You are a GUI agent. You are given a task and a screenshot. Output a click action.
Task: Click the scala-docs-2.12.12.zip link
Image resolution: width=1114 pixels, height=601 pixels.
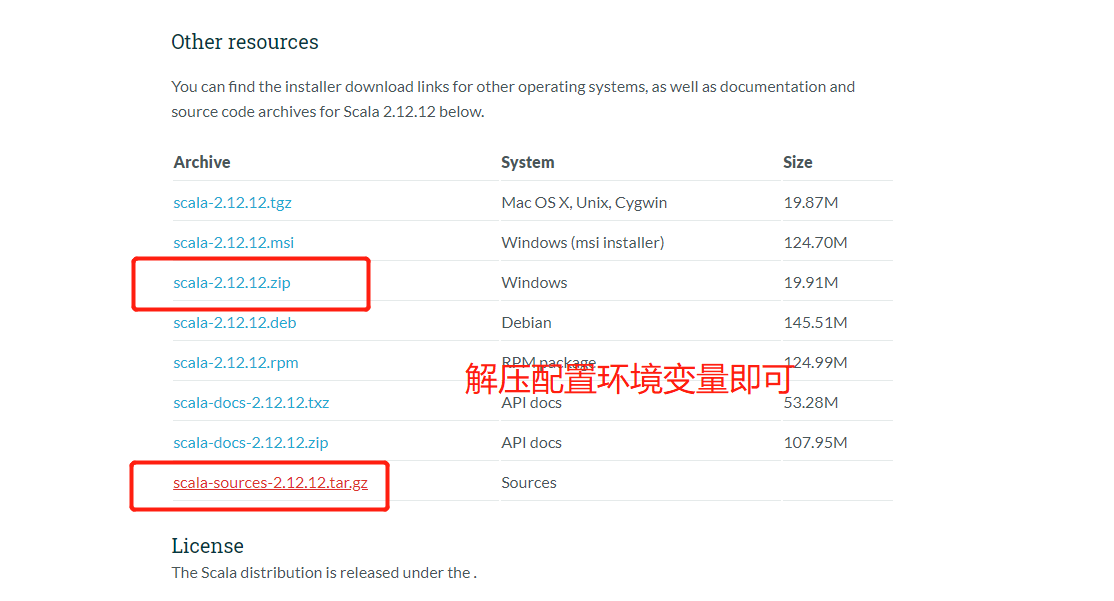pos(250,443)
